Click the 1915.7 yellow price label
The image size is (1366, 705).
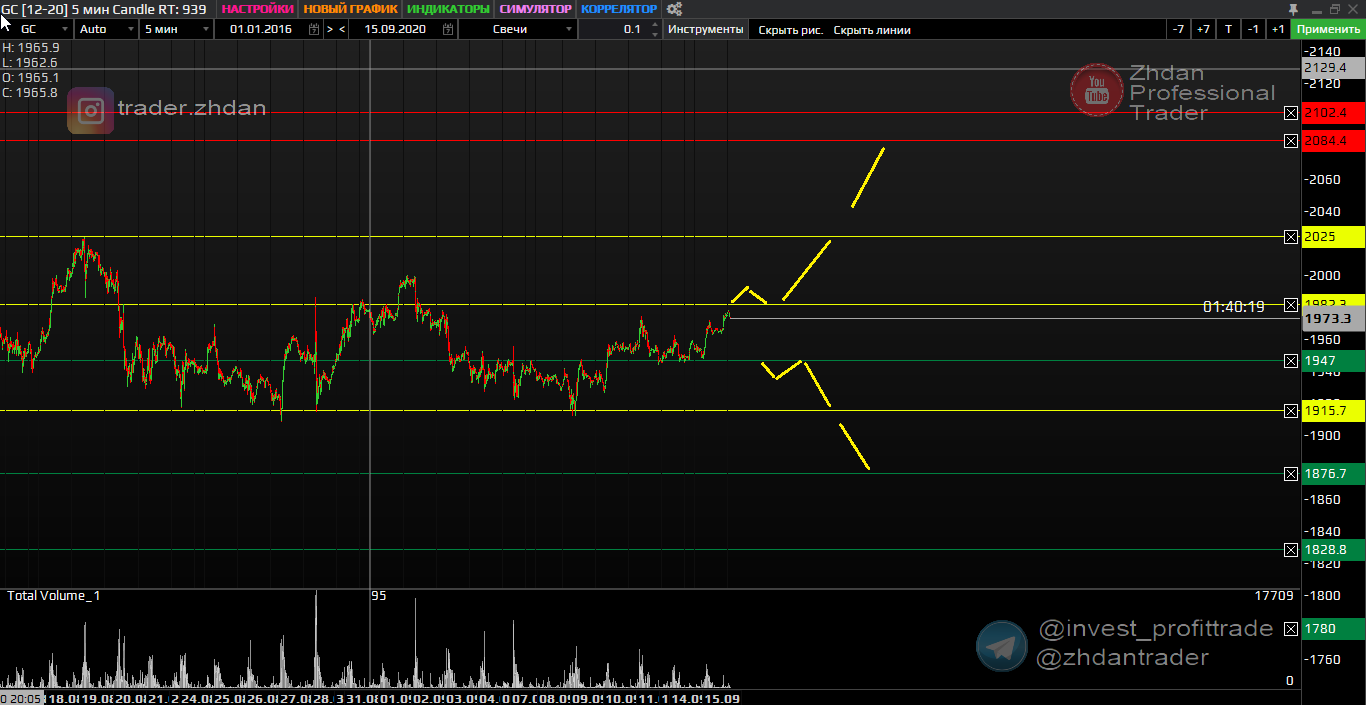click(x=1334, y=411)
